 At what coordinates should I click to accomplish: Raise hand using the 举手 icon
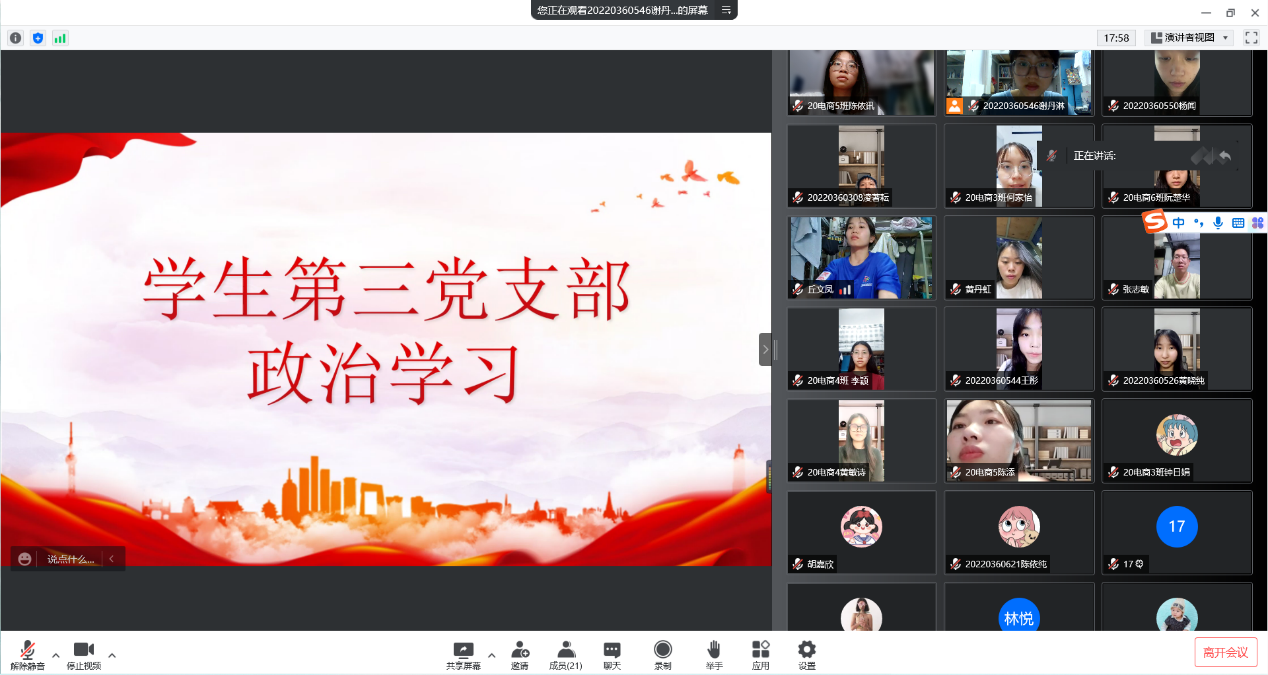[713, 654]
